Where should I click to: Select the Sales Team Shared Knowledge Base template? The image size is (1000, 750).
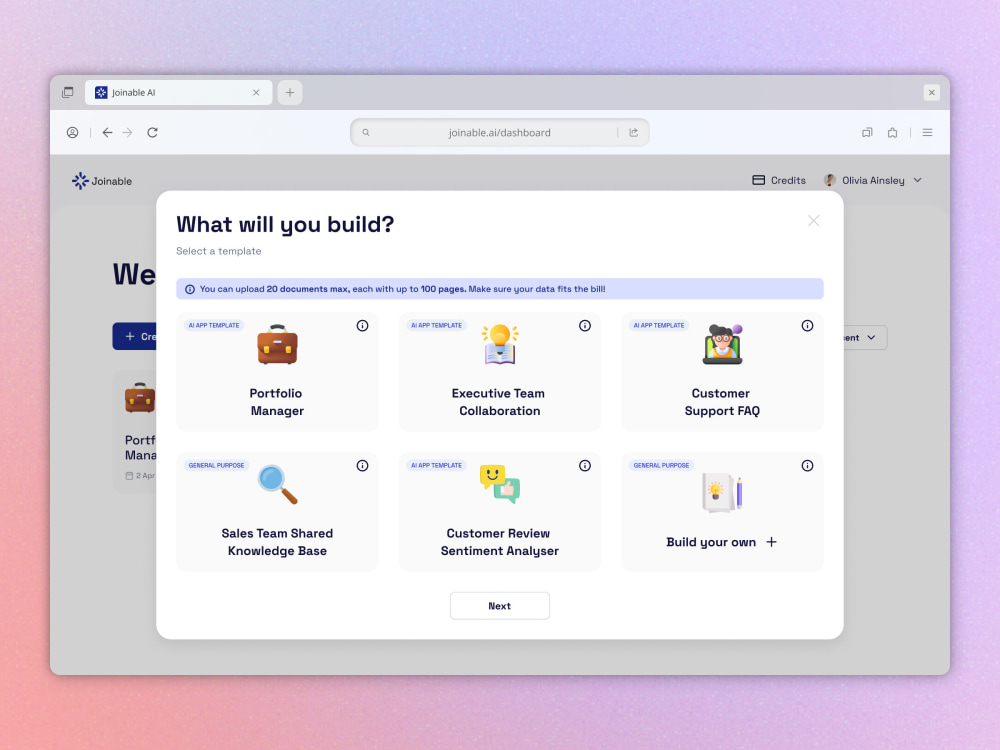pos(277,512)
